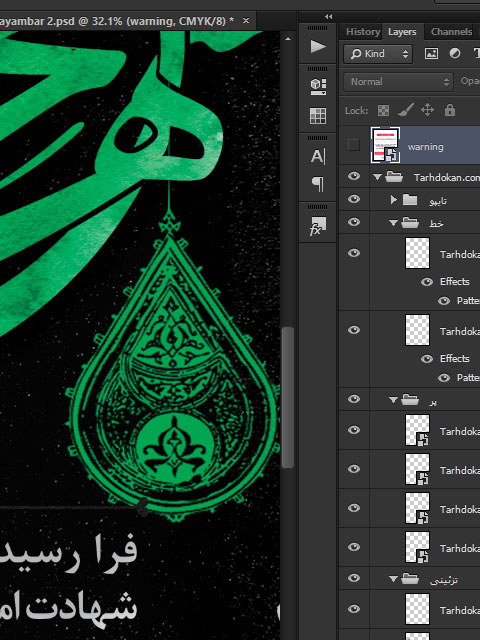Hide the تایپو group
This screenshot has height=640, width=480.
354,199
